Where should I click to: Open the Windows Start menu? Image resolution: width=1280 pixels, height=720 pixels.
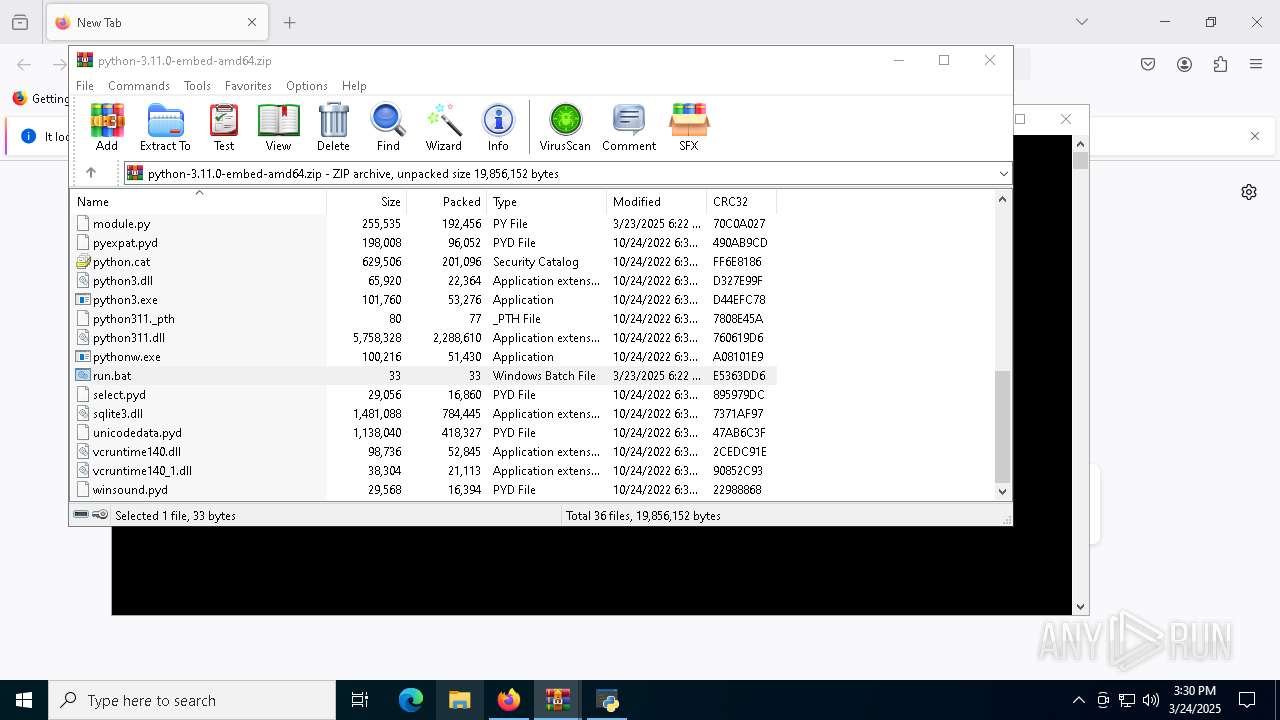pyautogui.click(x=24, y=700)
